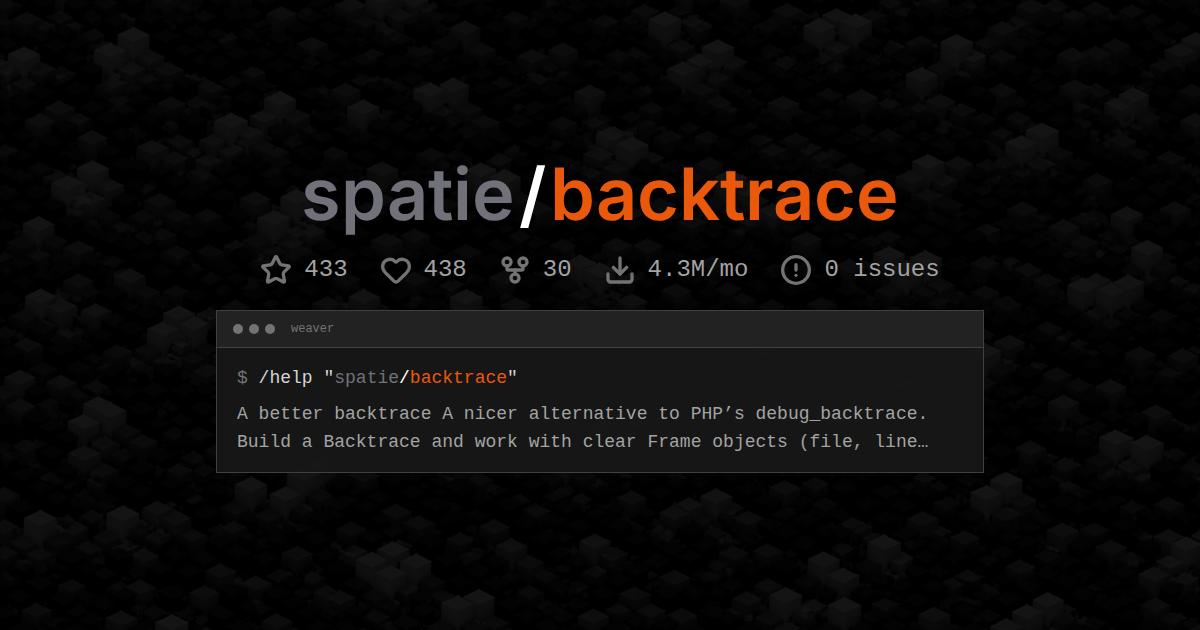Click the rightmost traffic-light dot on terminal
This screenshot has width=1200, height=630.
[269, 328]
